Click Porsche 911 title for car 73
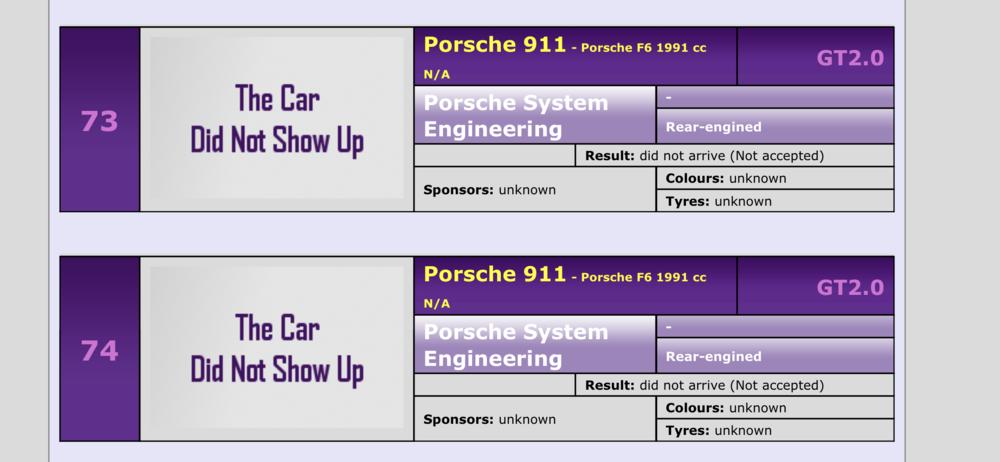This screenshot has height=462, width=1000. (x=494, y=45)
